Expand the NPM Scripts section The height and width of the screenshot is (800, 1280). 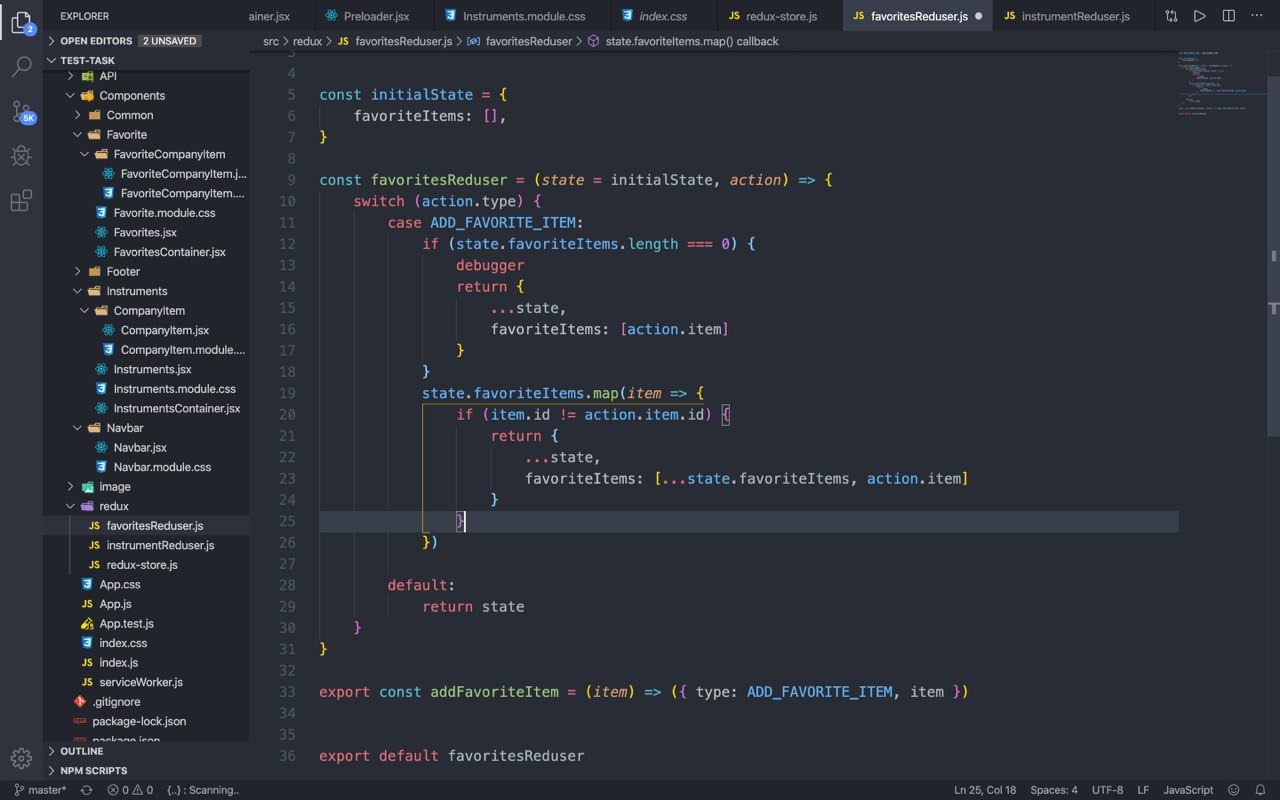click(x=93, y=771)
